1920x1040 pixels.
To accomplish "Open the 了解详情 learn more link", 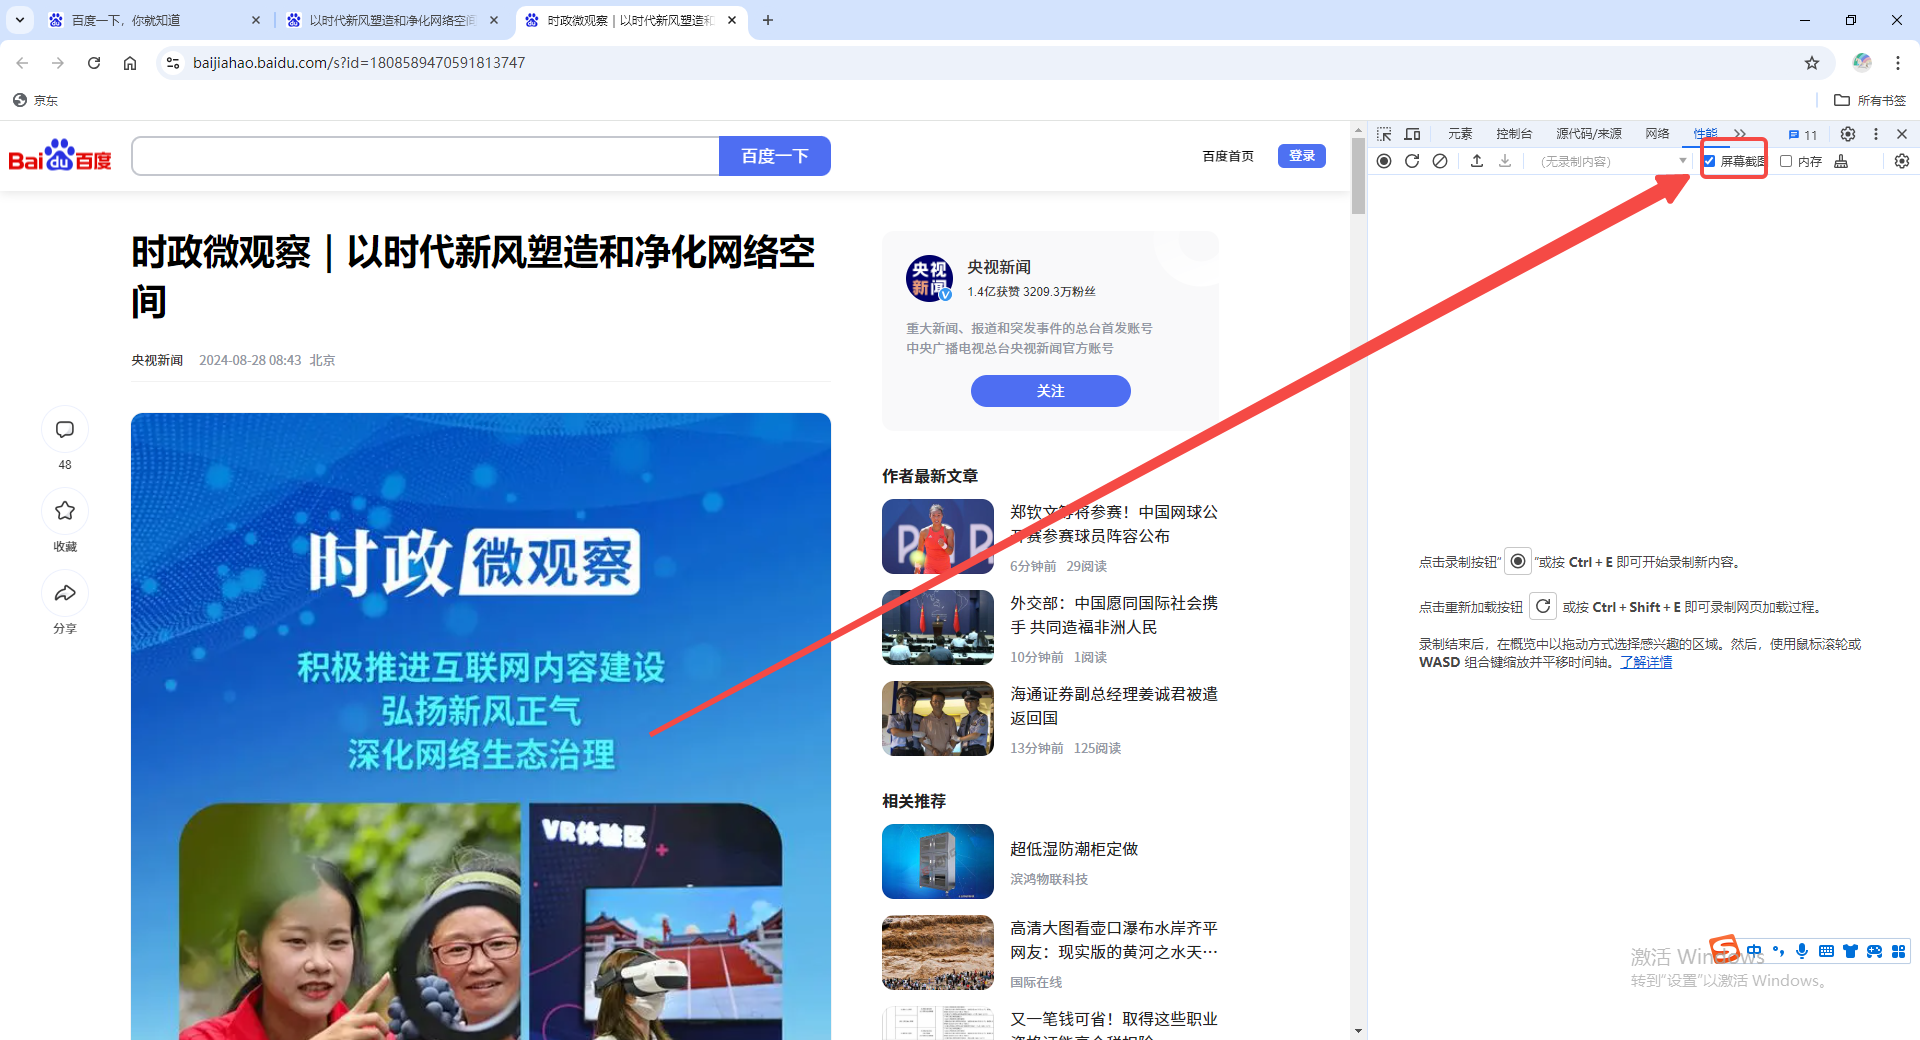I will [1646, 662].
